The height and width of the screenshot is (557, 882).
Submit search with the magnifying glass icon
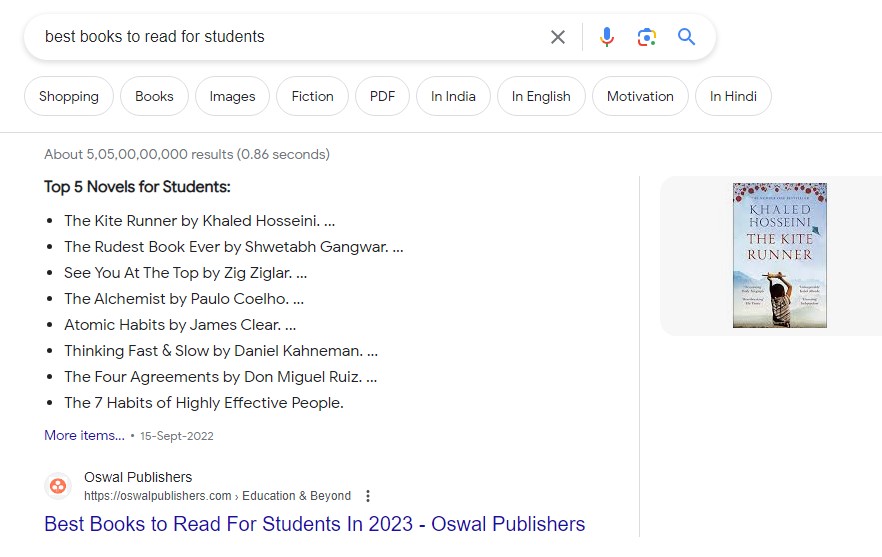pyautogui.click(x=686, y=37)
